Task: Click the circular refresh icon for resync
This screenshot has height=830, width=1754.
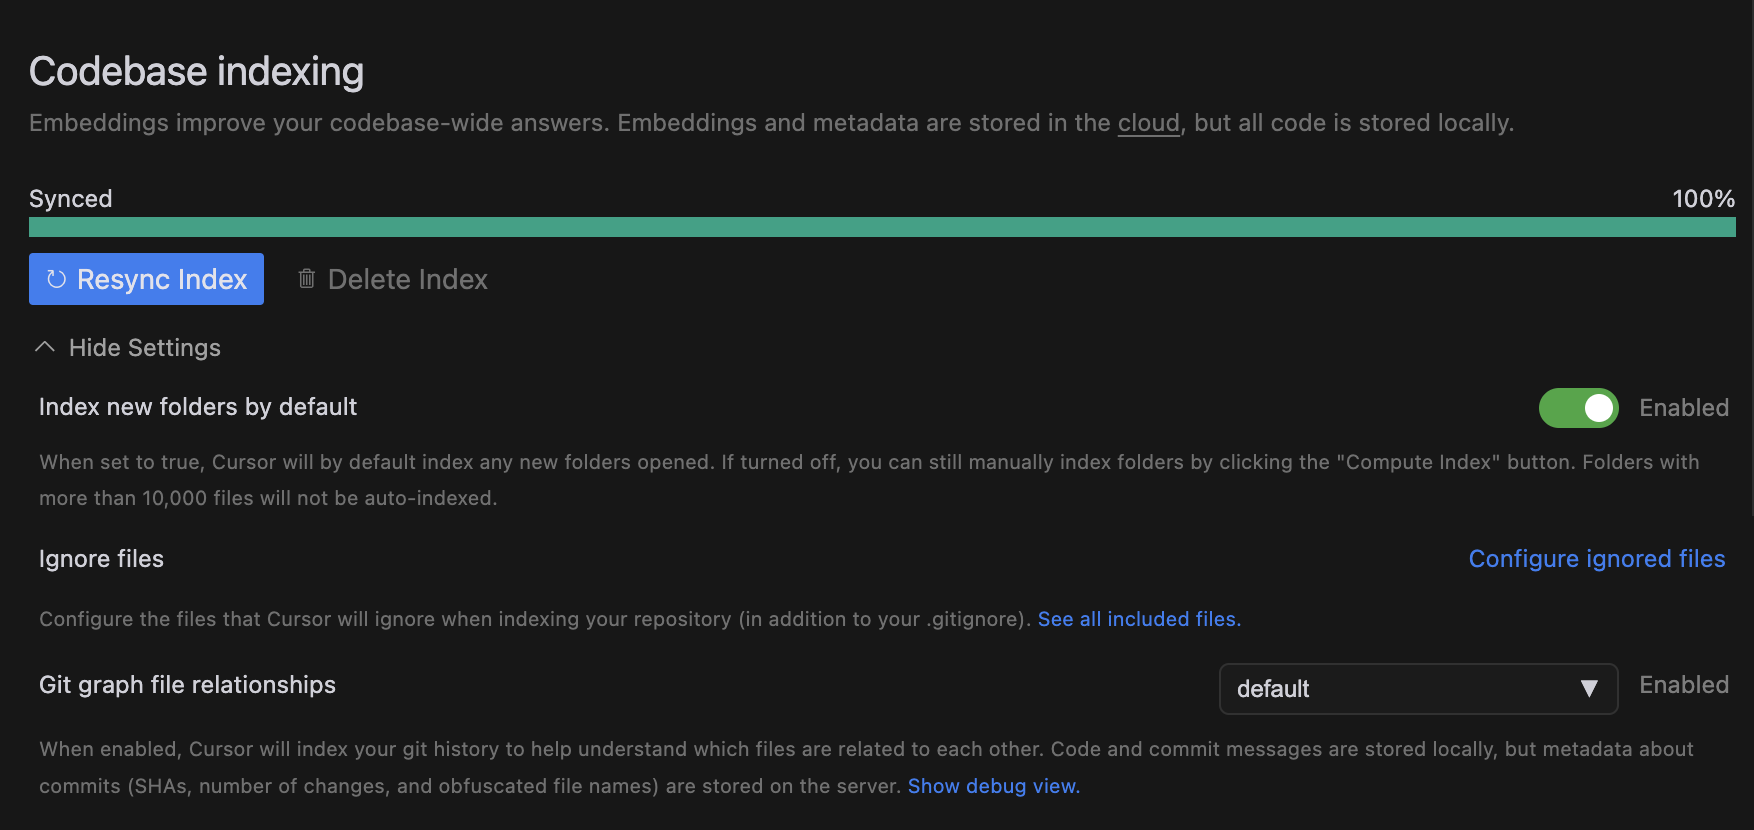Action: pyautogui.click(x=56, y=279)
